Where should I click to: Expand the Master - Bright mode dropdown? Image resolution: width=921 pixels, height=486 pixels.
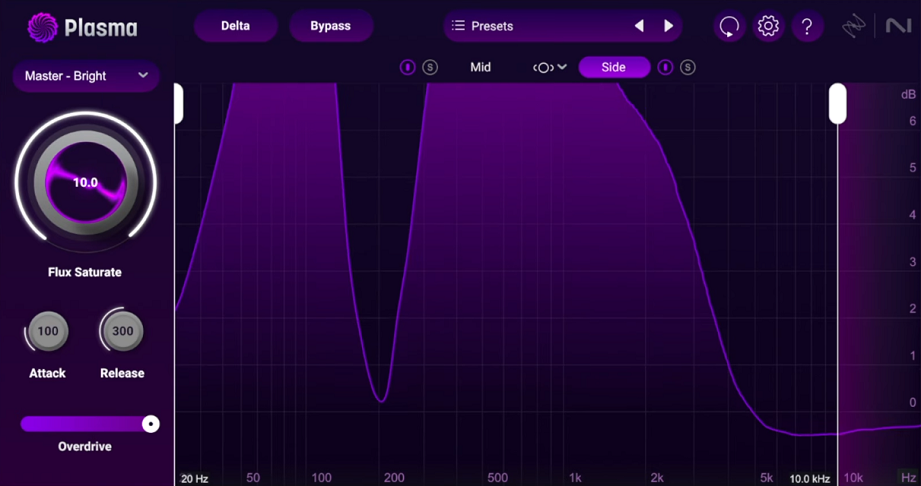click(86, 76)
